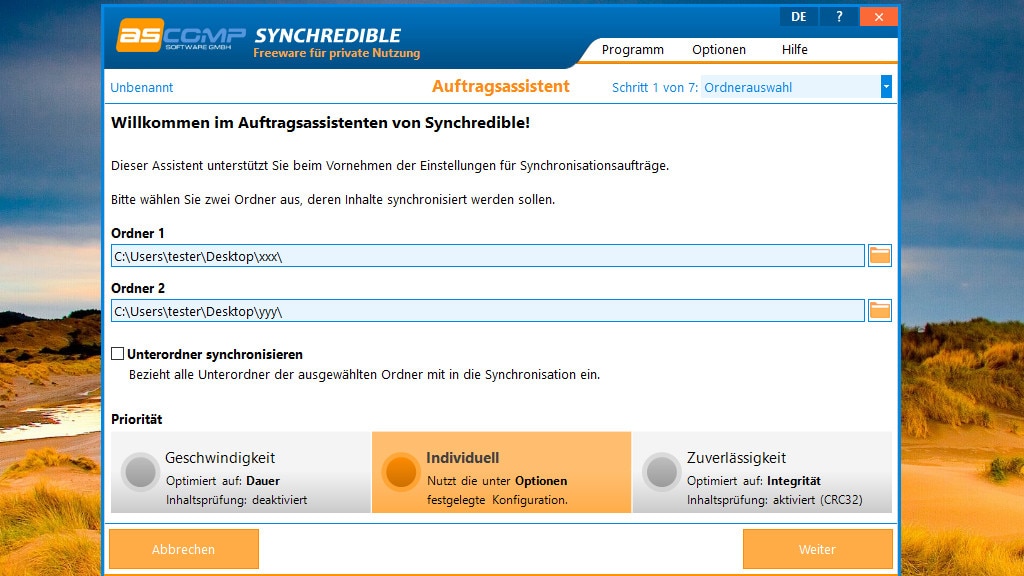Click 'Freeware für private Nutzung' text
Viewport: 1024px width, 576px height.
coord(337,53)
